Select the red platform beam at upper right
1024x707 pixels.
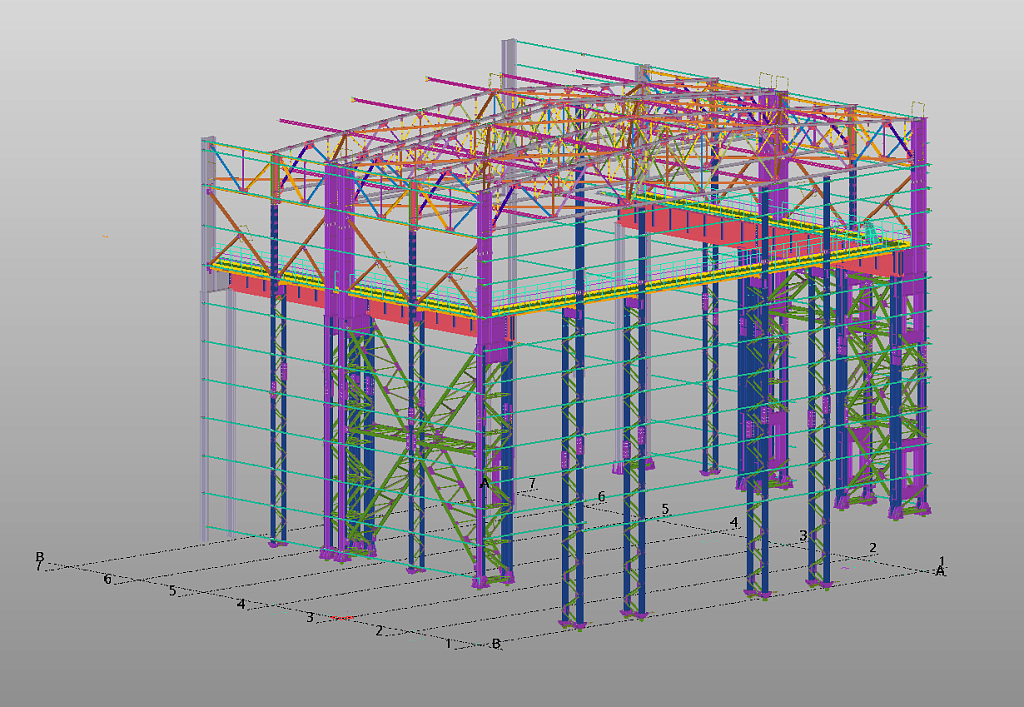click(680, 225)
